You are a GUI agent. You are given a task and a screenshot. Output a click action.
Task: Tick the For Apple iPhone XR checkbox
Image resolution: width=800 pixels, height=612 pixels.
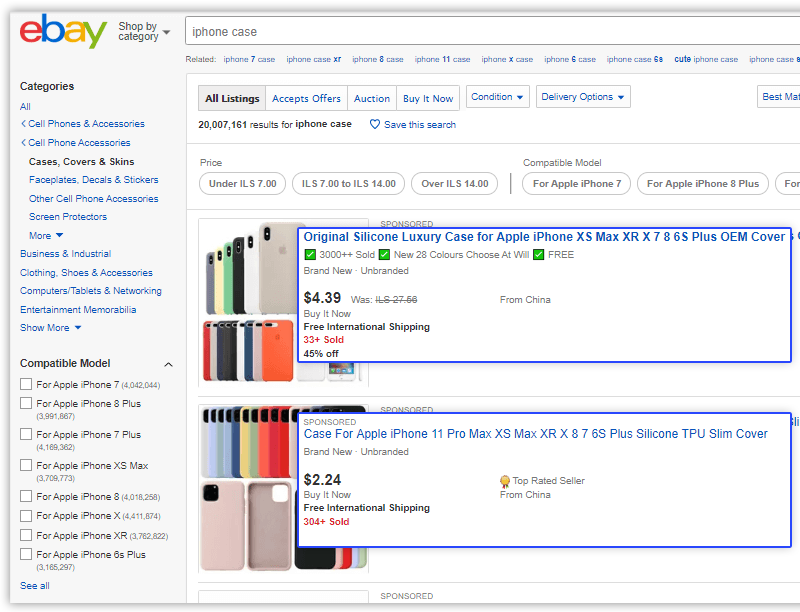click(26, 535)
